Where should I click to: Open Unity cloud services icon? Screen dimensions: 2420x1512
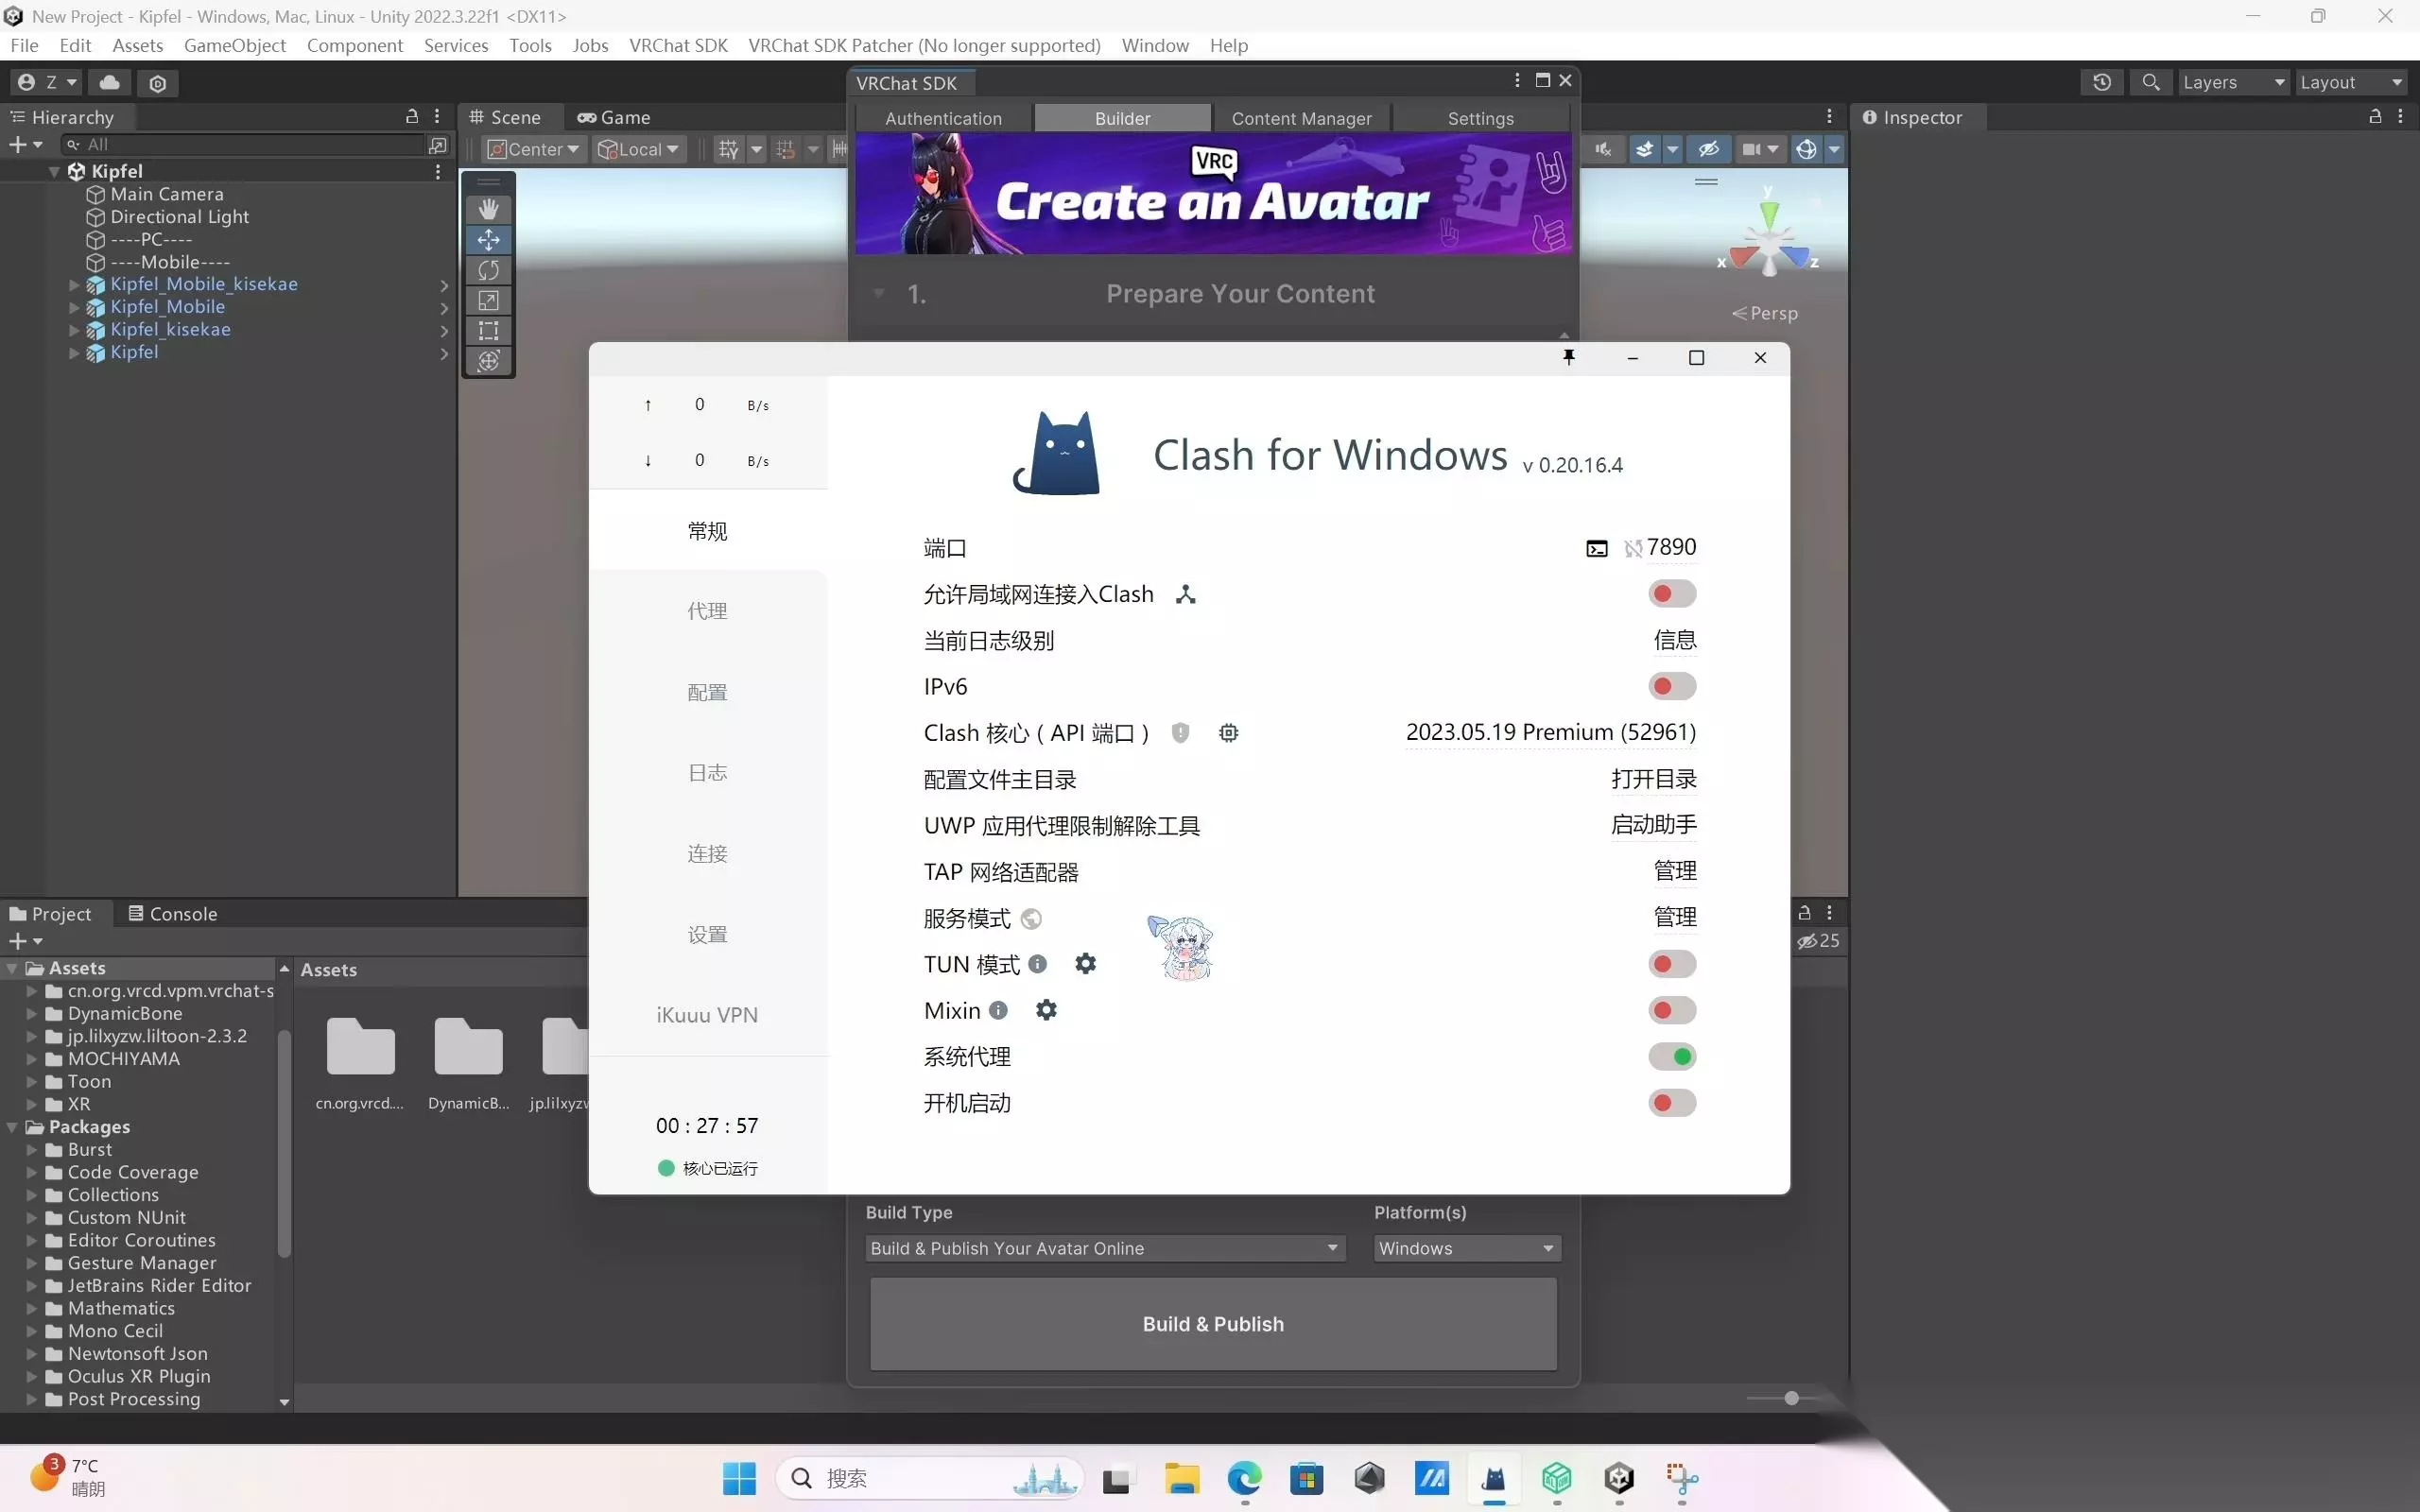click(x=110, y=82)
